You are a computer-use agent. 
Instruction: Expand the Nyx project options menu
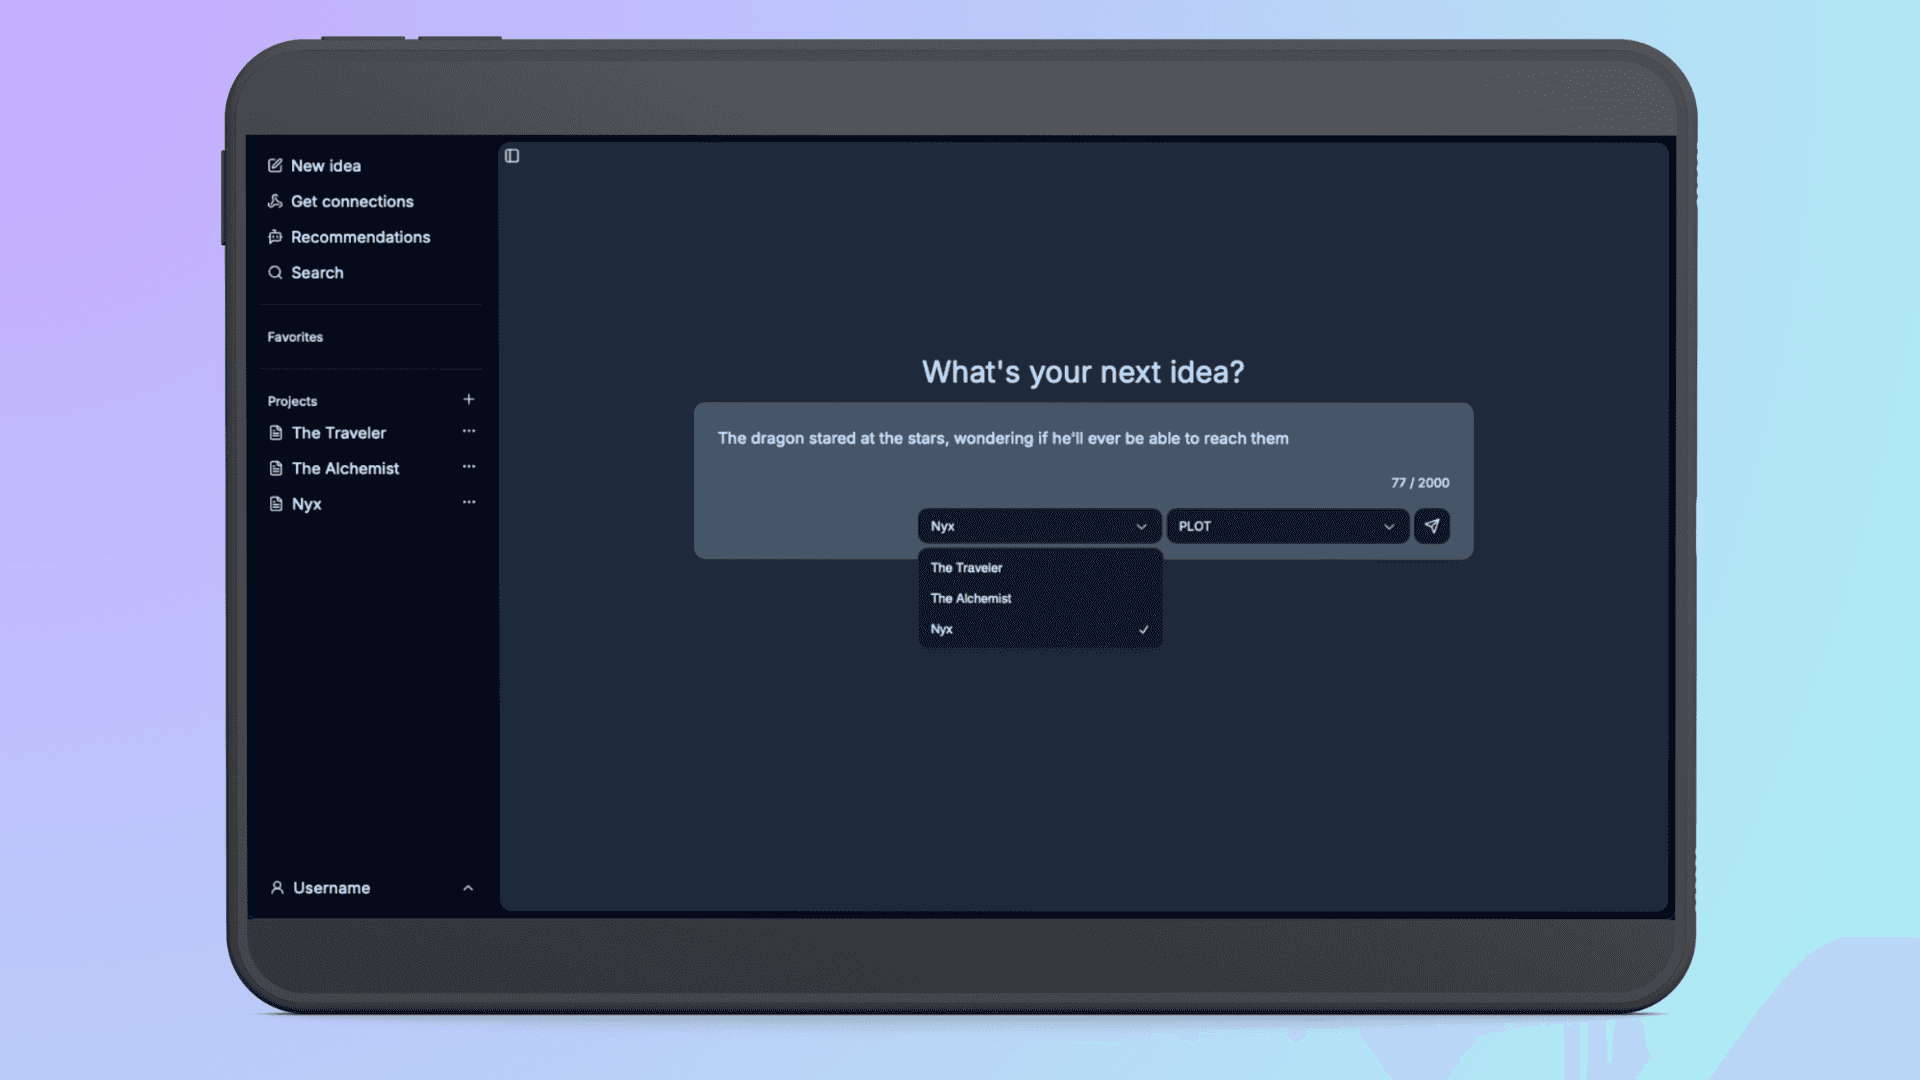point(468,502)
